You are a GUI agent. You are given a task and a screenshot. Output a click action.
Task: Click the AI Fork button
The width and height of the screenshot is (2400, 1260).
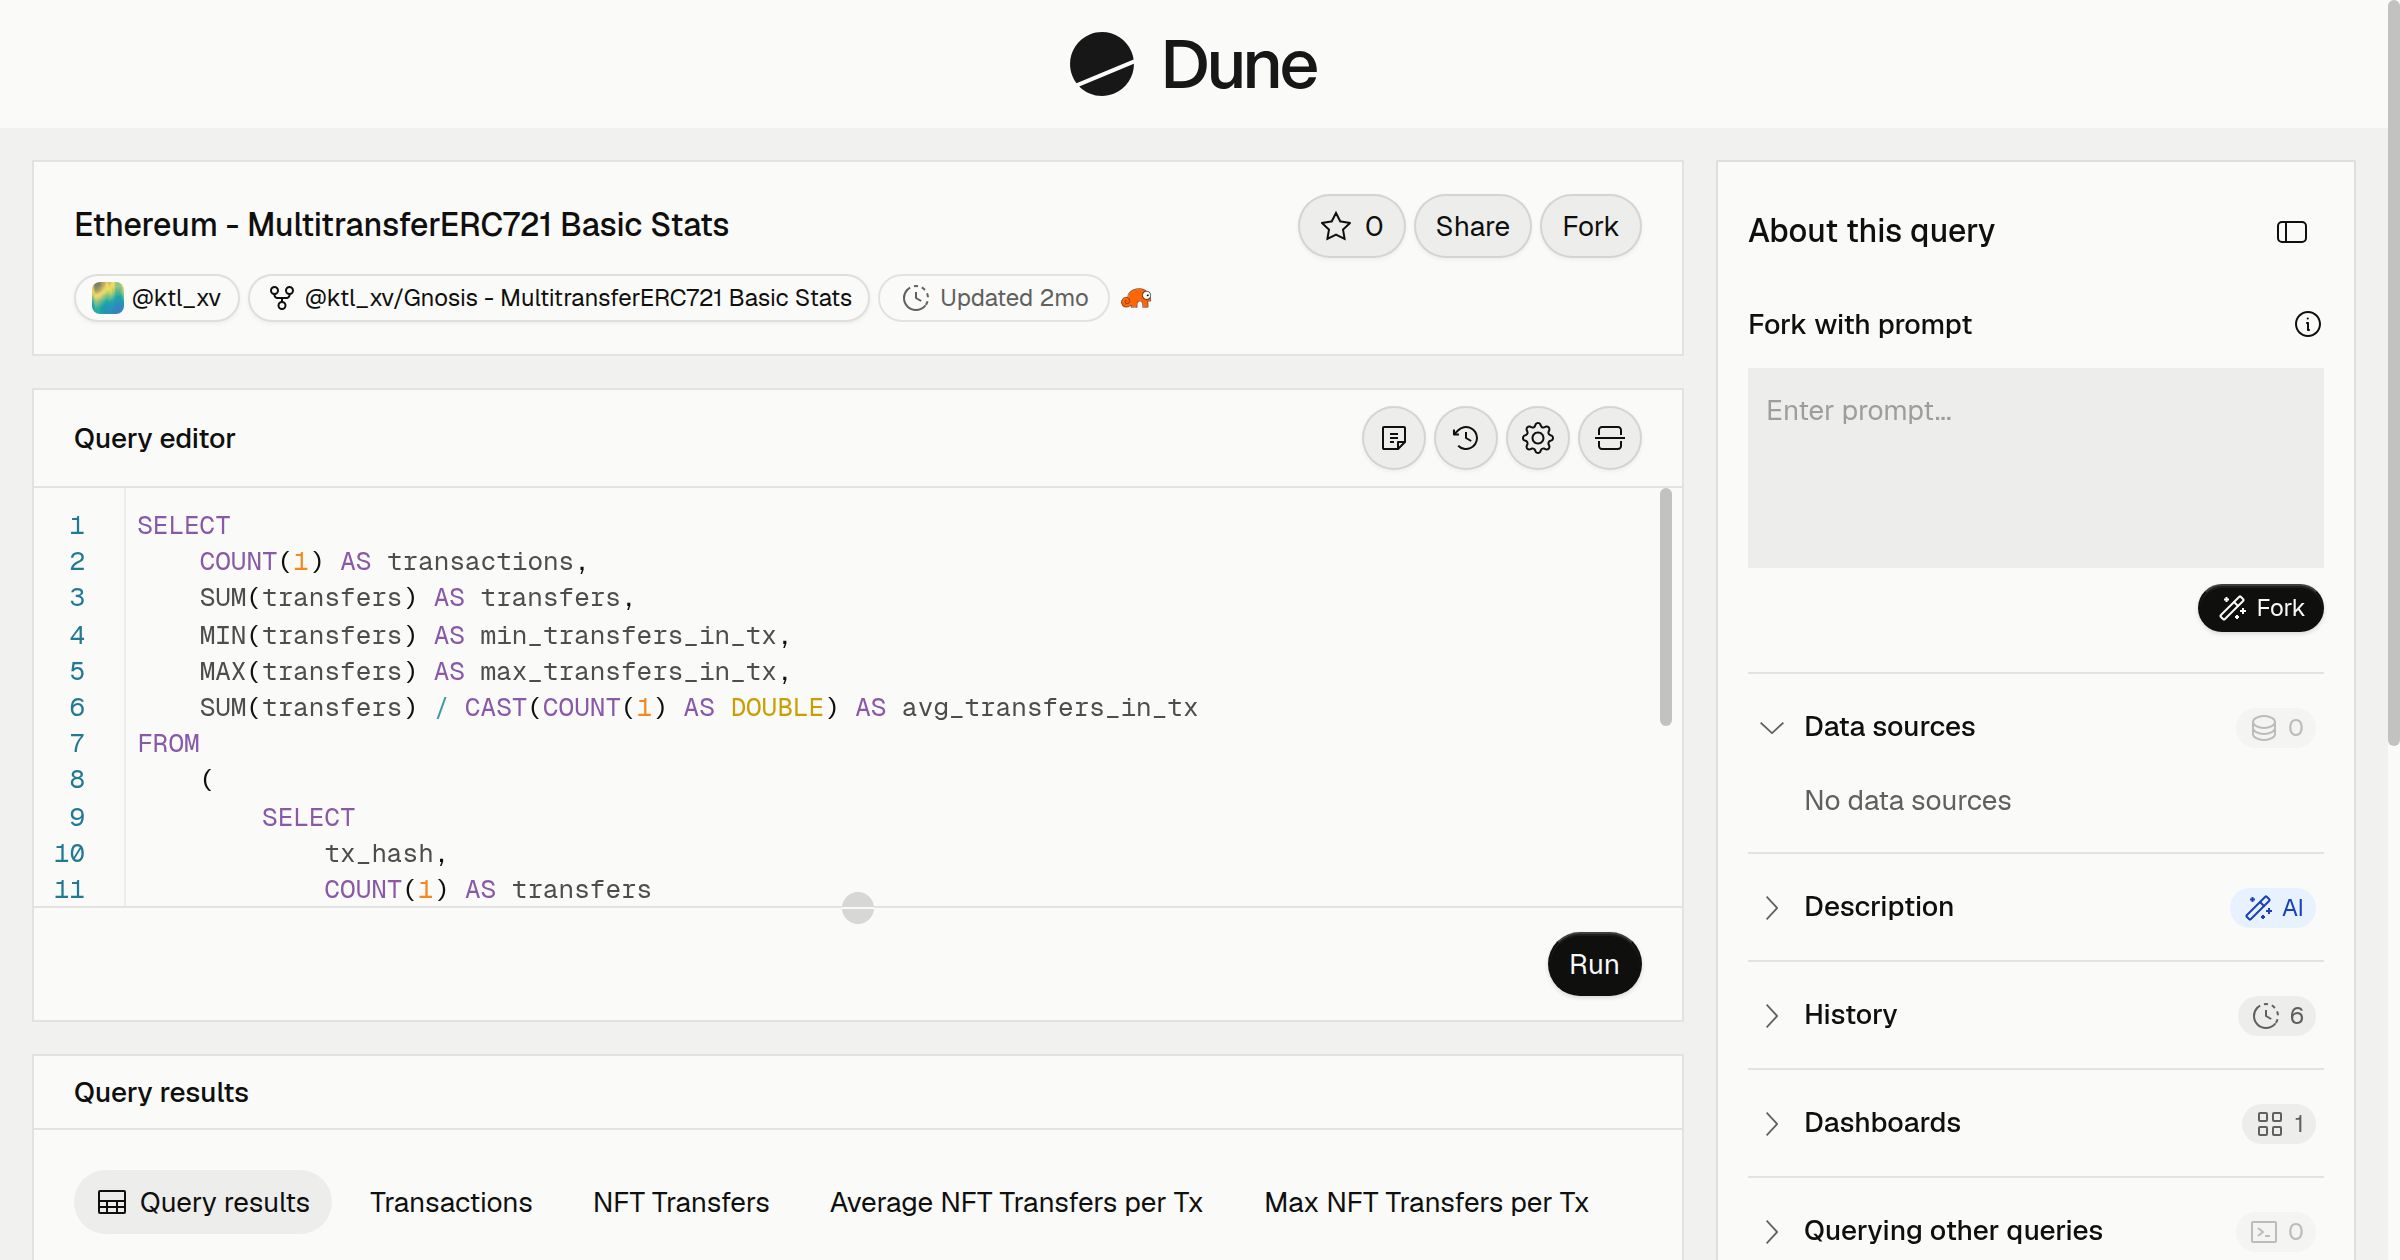click(x=2261, y=608)
